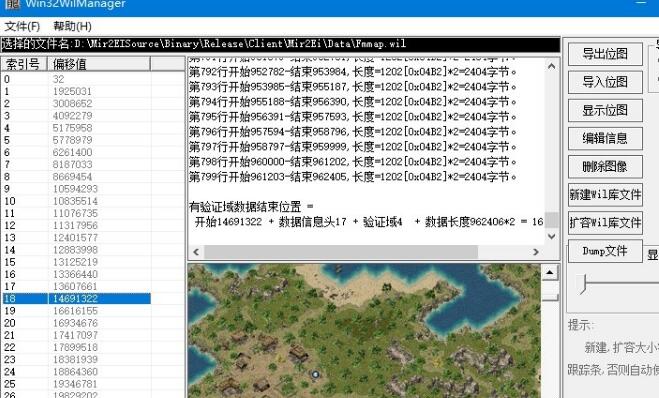The image size is (659, 398).
Task: Click the 扩容Wil库文件 button
Action: pos(605,223)
